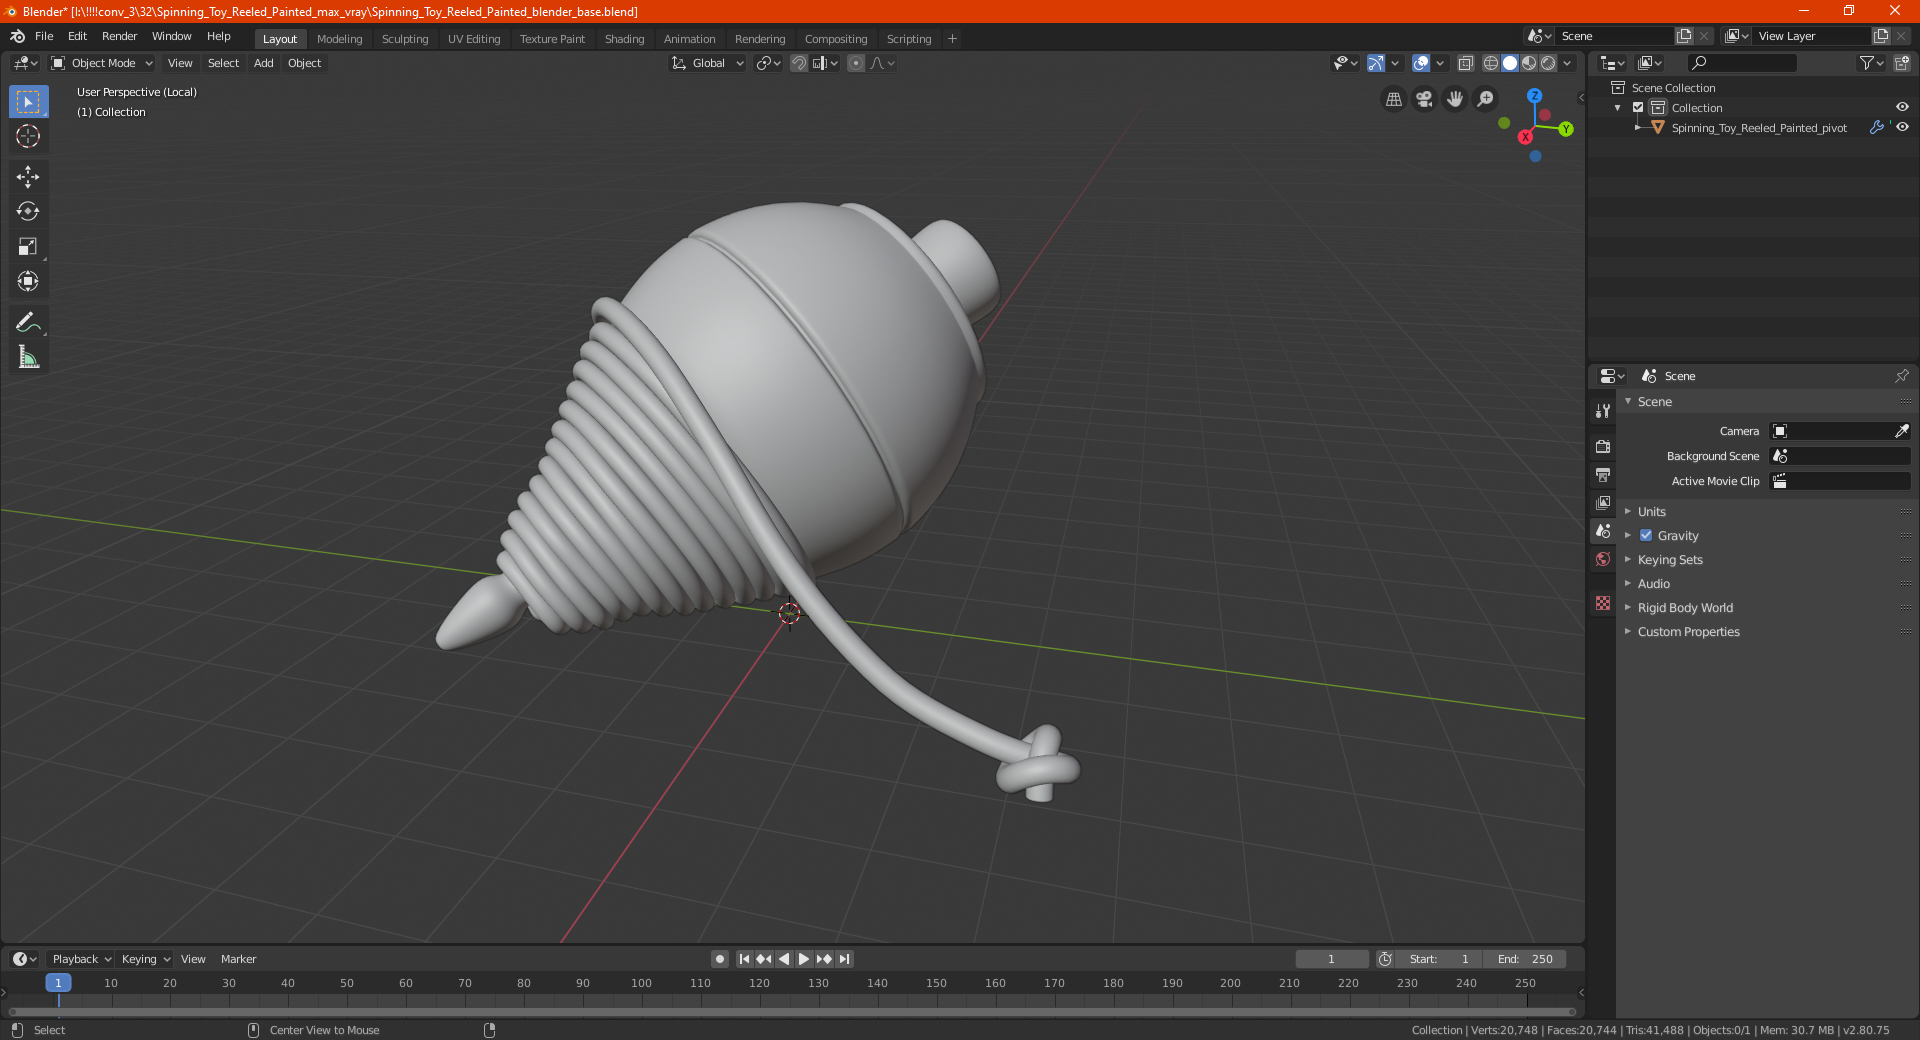Select the Select Box tool
This screenshot has height=1040, width=1920.
click(x=28, y=102)
